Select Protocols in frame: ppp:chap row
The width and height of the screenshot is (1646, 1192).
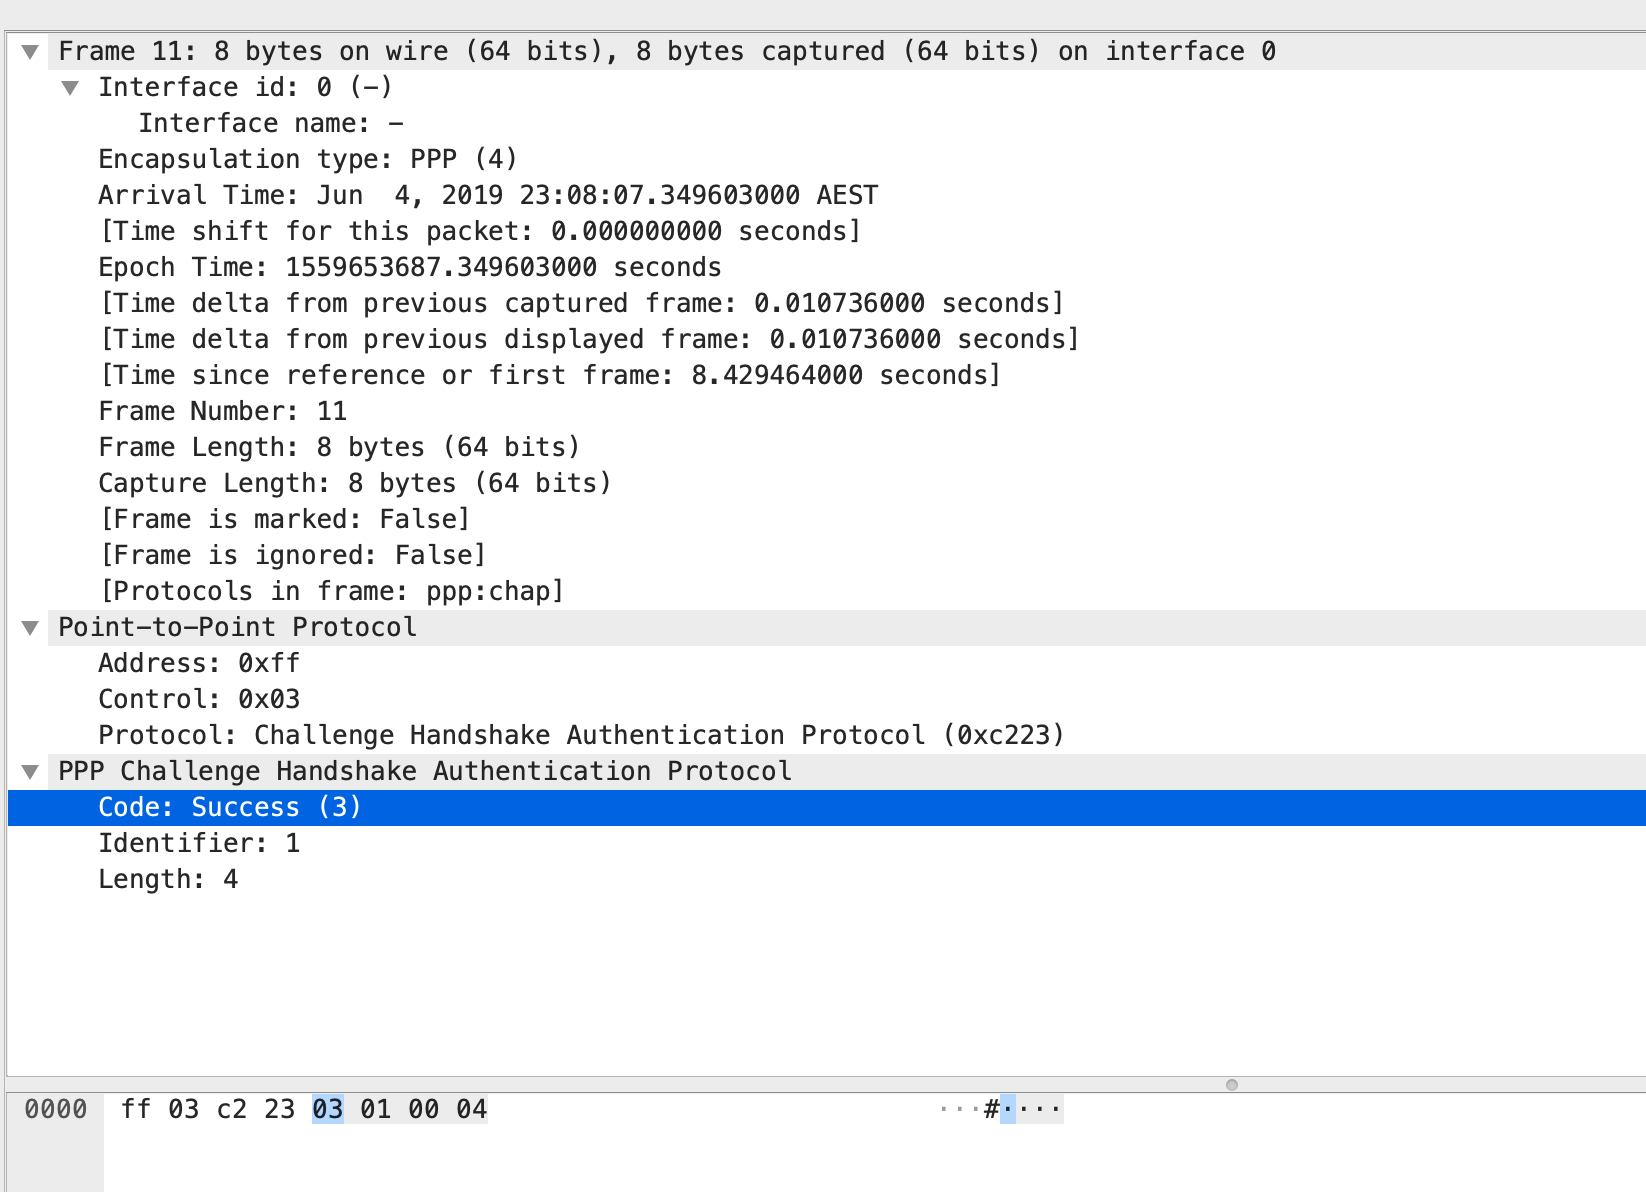331,592
